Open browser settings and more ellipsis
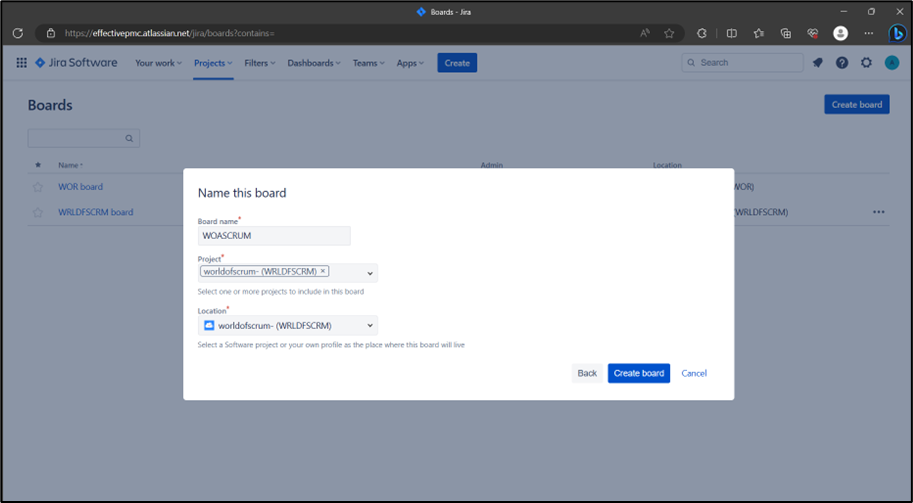 pos(869,33)
